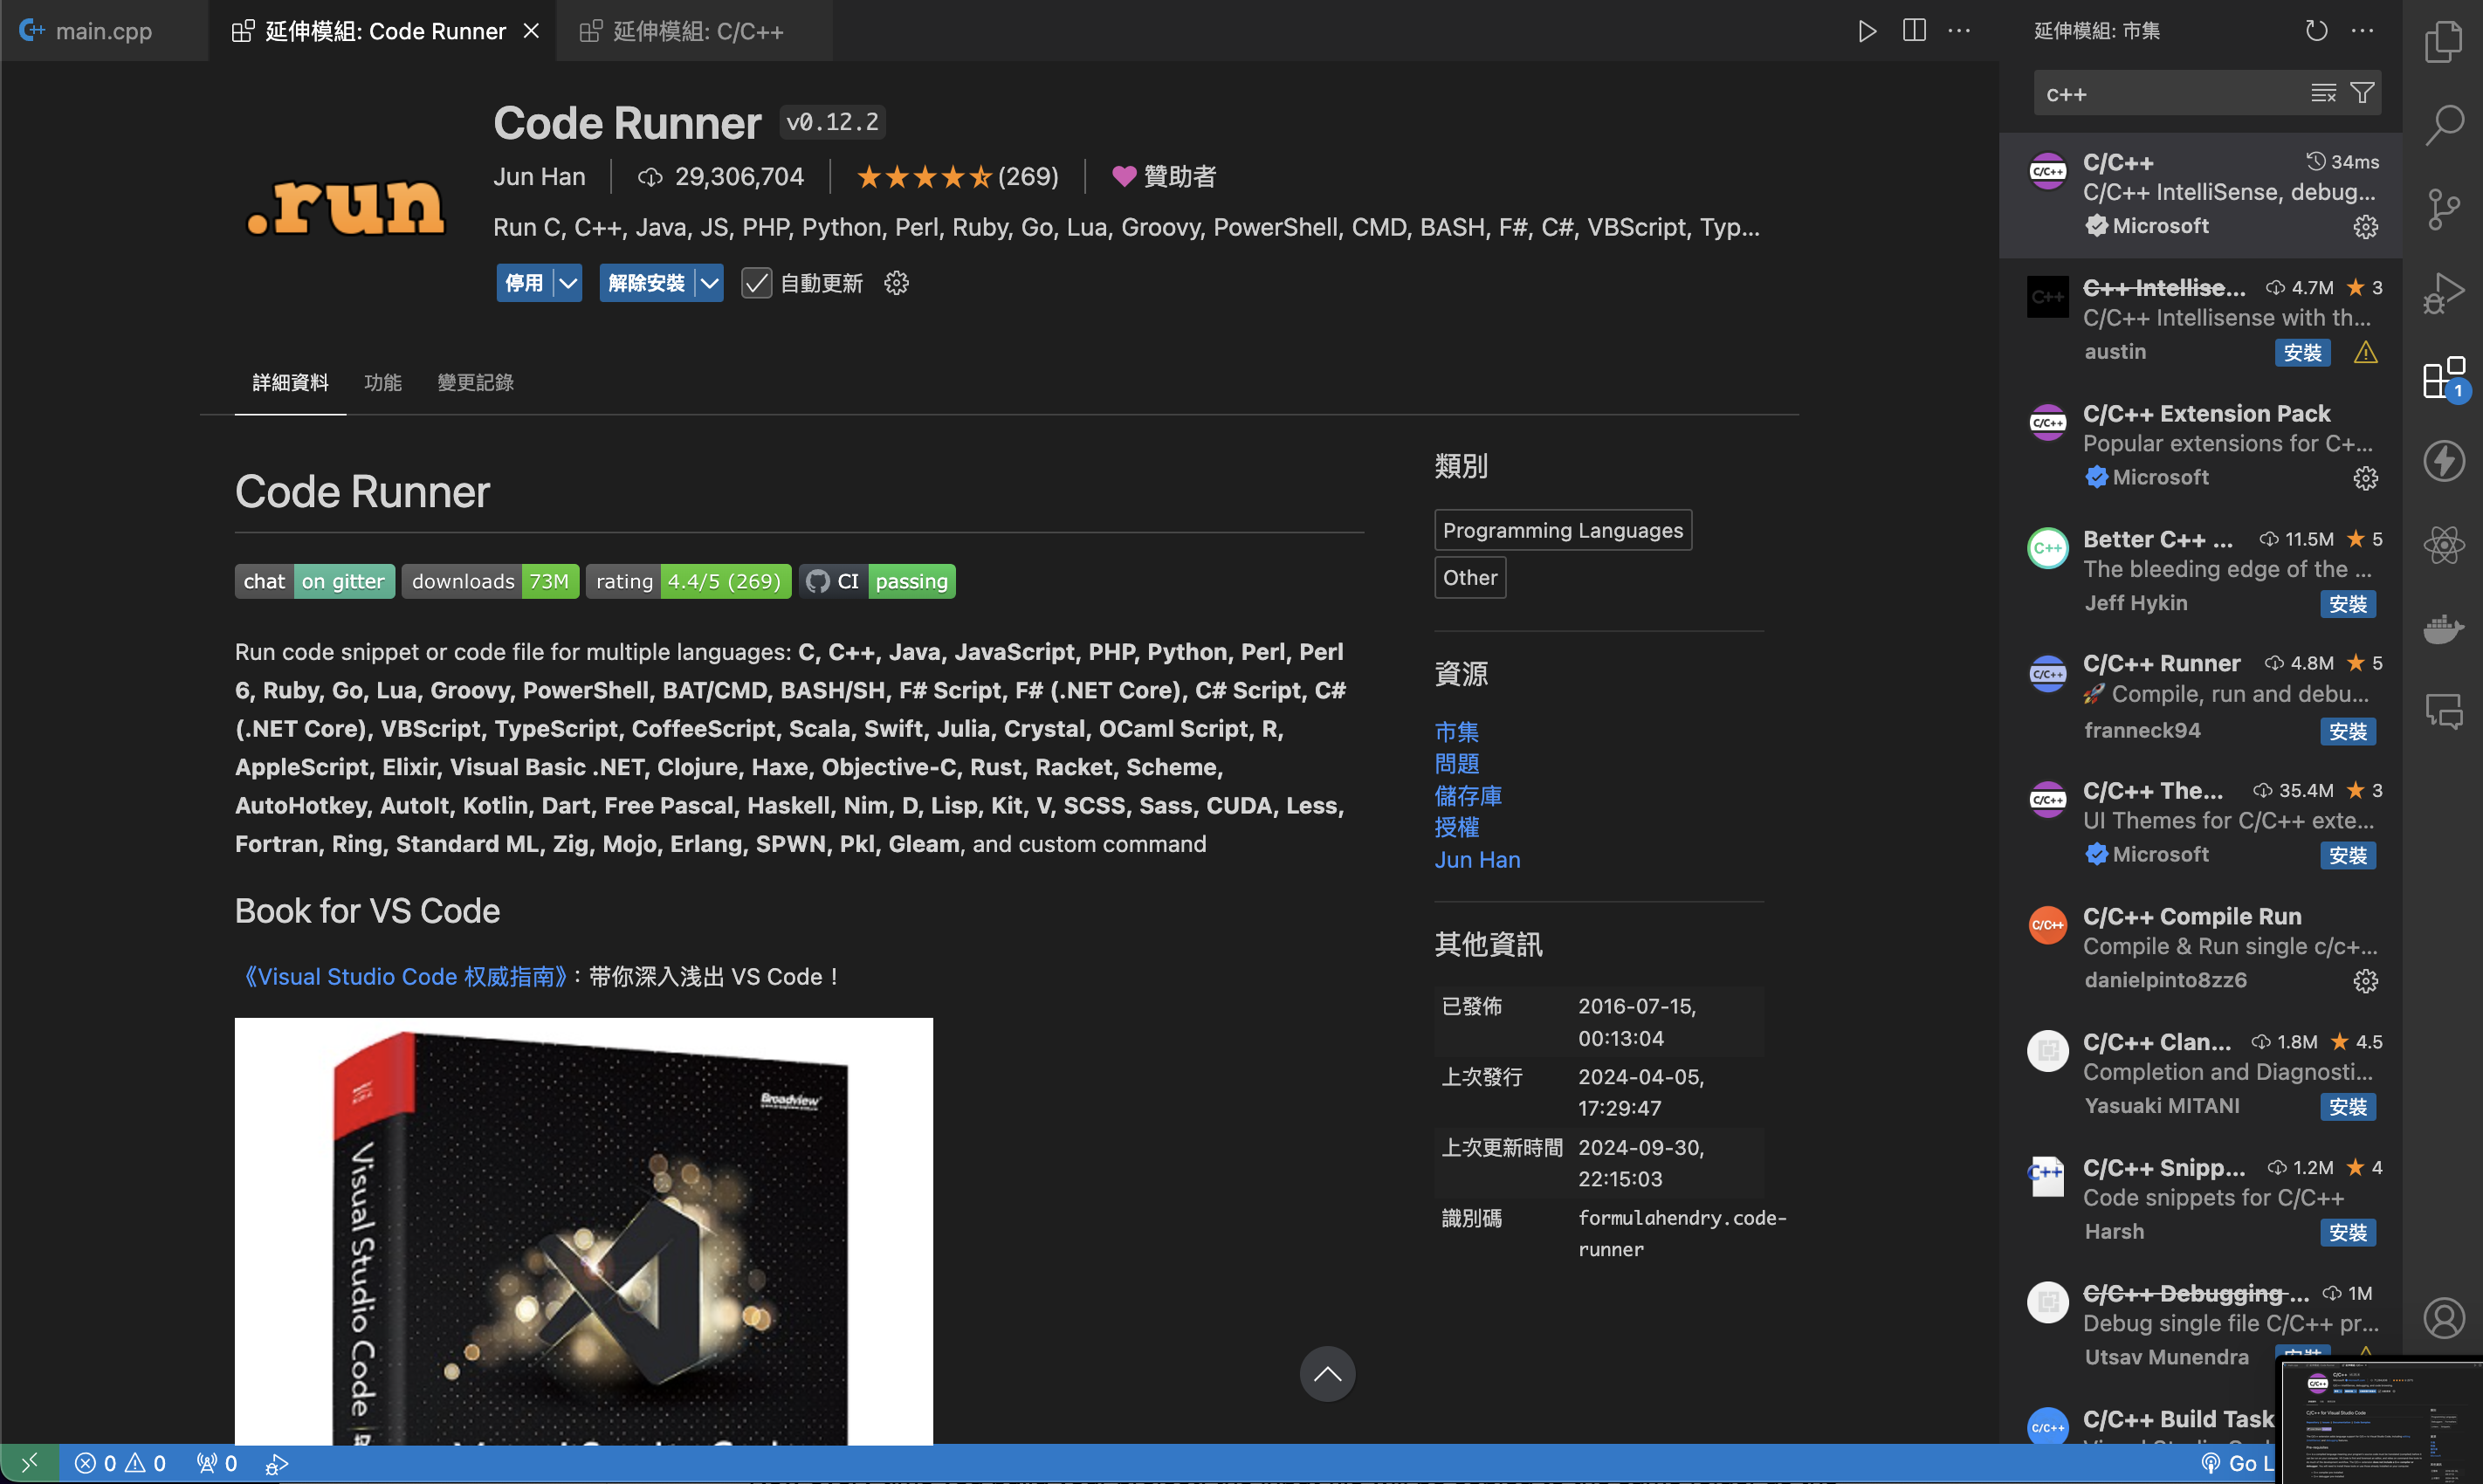The image size is (2483, 1484).
Task: Click the scroll to top arrow button
Action: [x=1327, y=1374]
